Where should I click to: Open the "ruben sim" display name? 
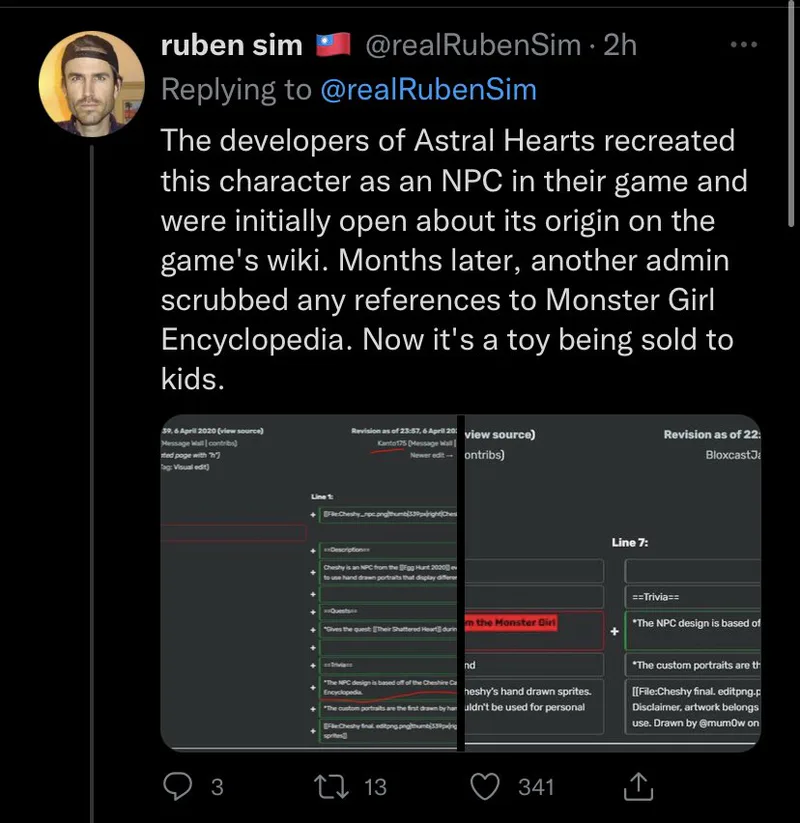(232, 45)
